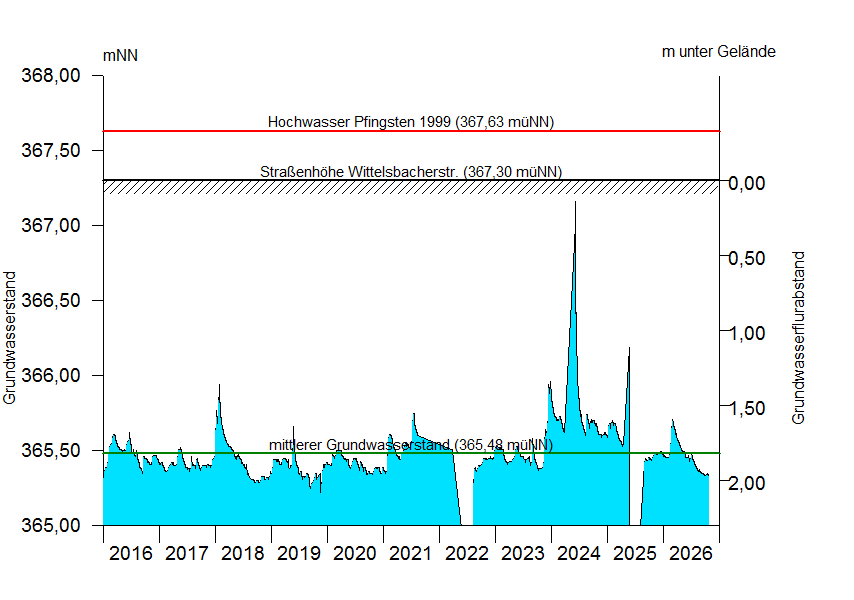
Task: Click the mNN unit label
Action: pyautogui.click(x=120, y=56)
